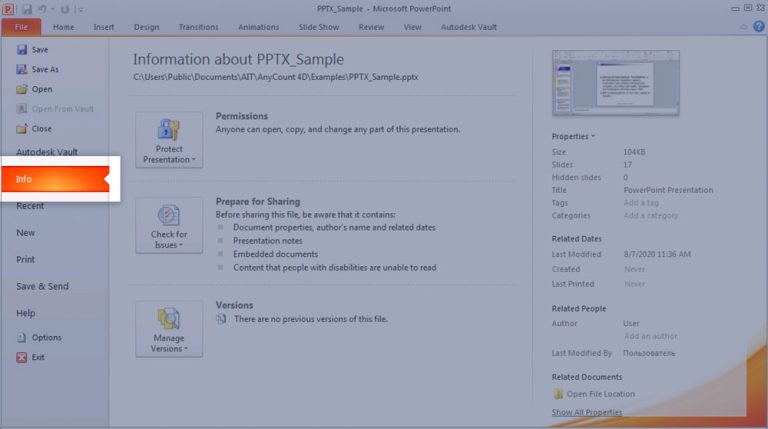Open the Print section

pyautogui.click(x=25, y=260)
